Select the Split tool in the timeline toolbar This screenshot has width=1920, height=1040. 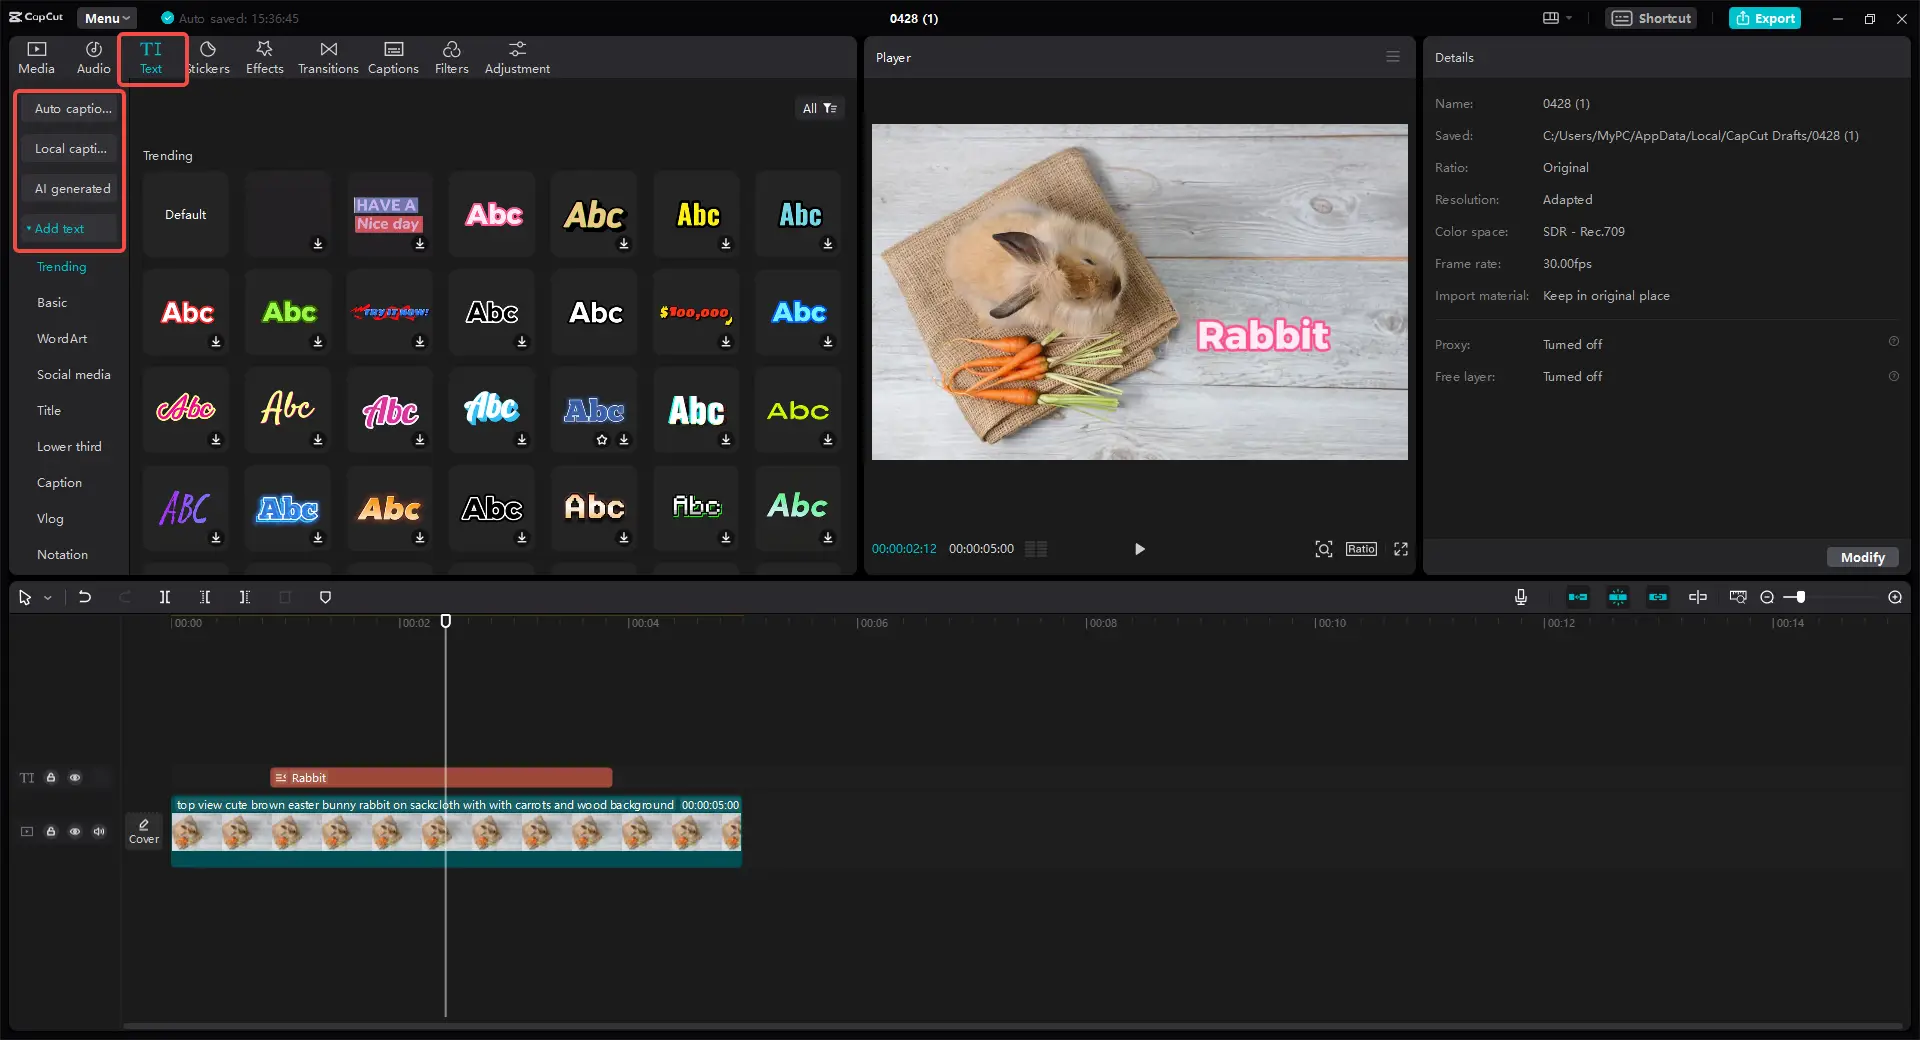[165, 597]
